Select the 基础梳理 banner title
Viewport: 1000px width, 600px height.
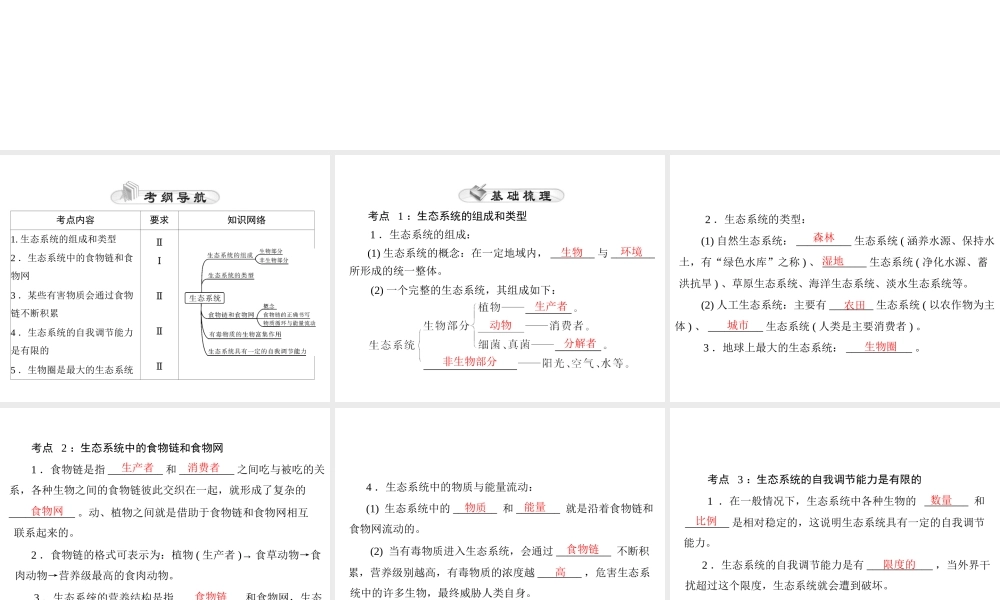click(520, 196)
